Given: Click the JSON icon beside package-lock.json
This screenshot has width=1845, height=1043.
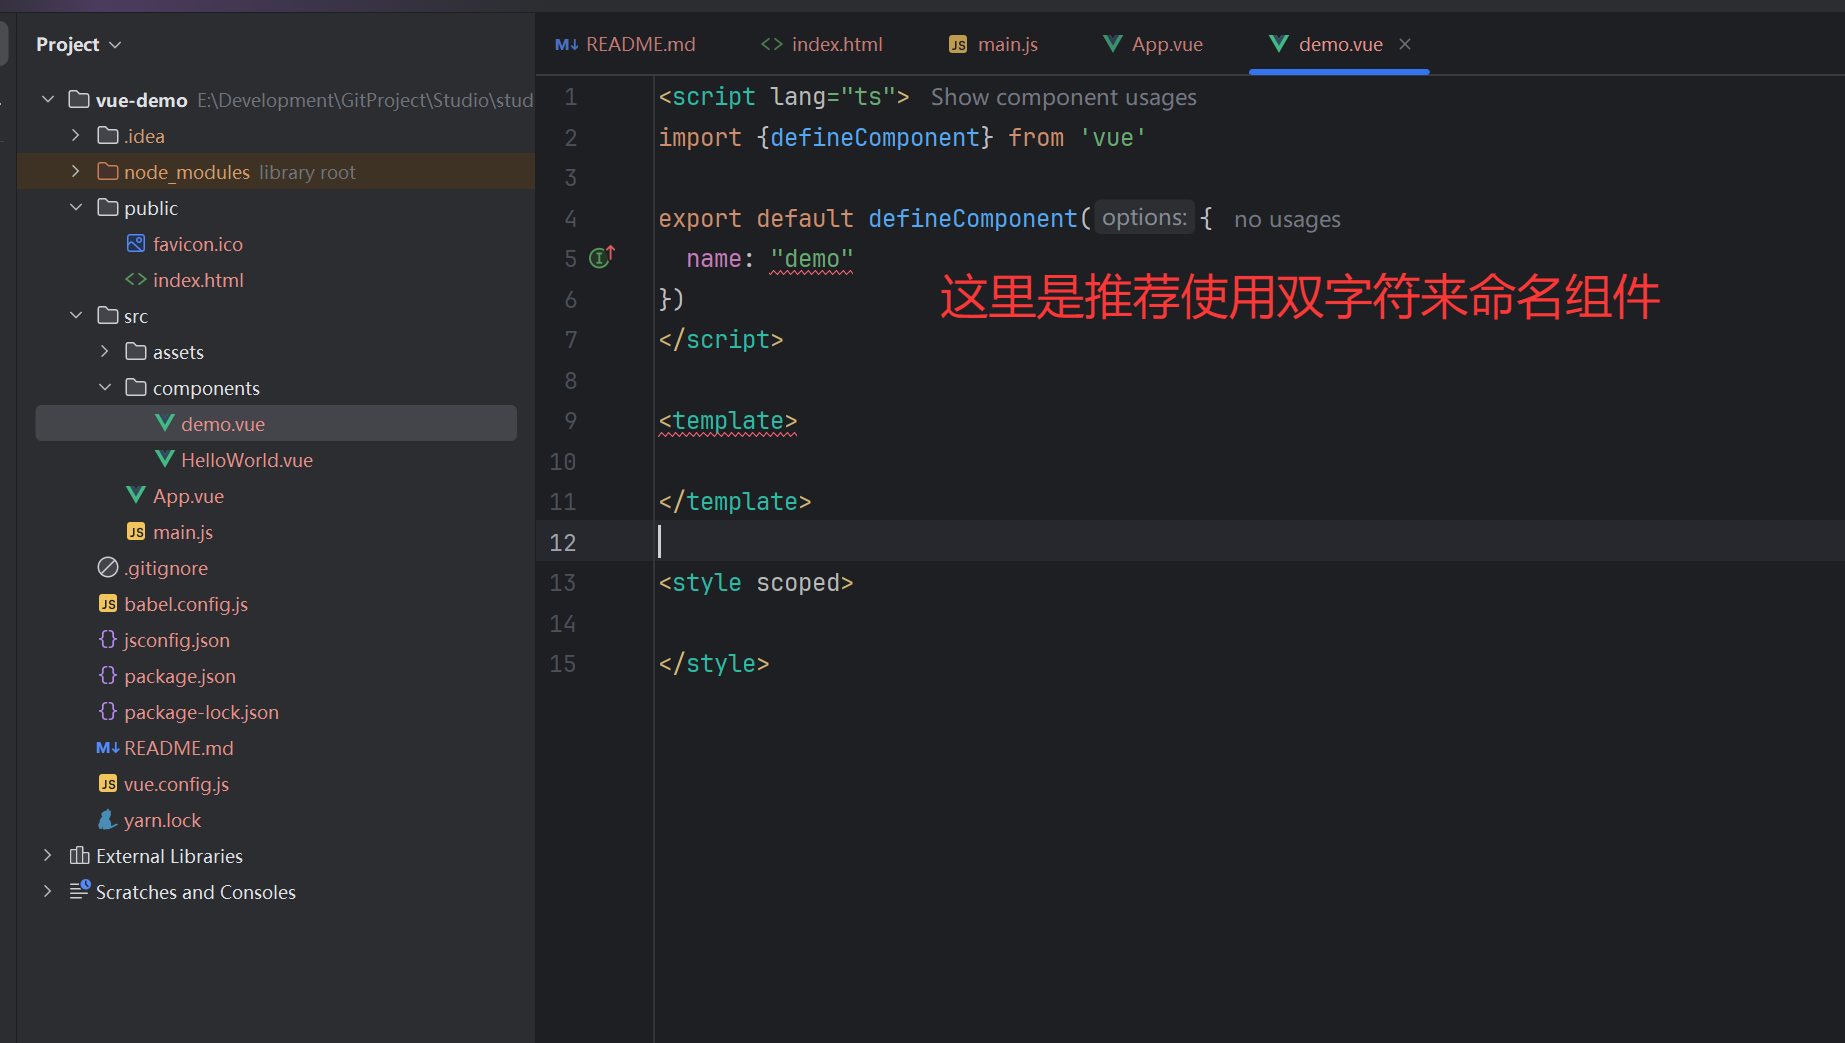Looking at the screenshot, I should tap(108, 711).
